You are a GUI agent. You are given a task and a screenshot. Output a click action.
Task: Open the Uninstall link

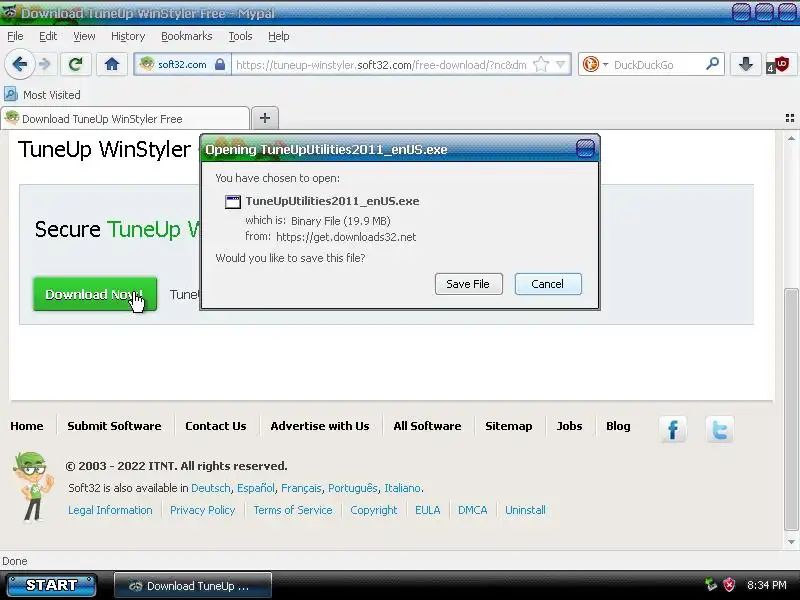click(x=525, y=510)
